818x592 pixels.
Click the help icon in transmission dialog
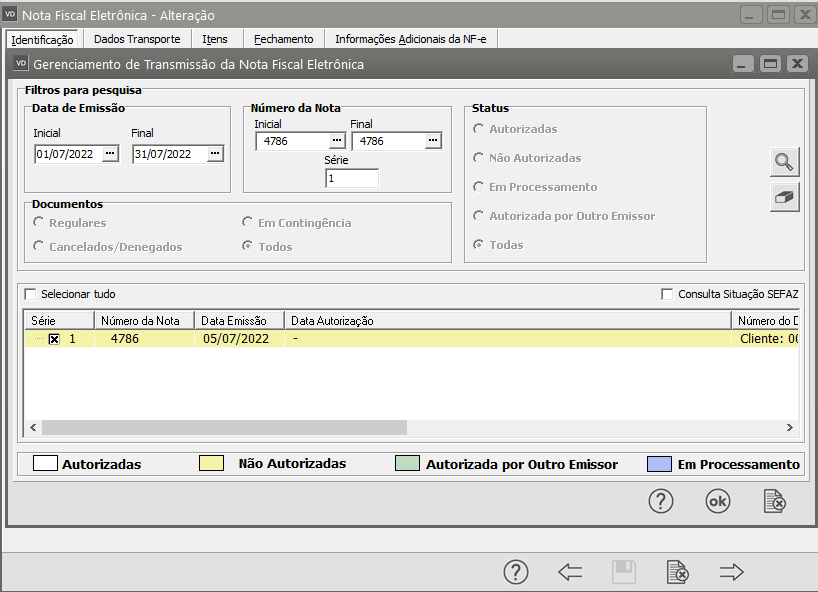click(661, 502)
